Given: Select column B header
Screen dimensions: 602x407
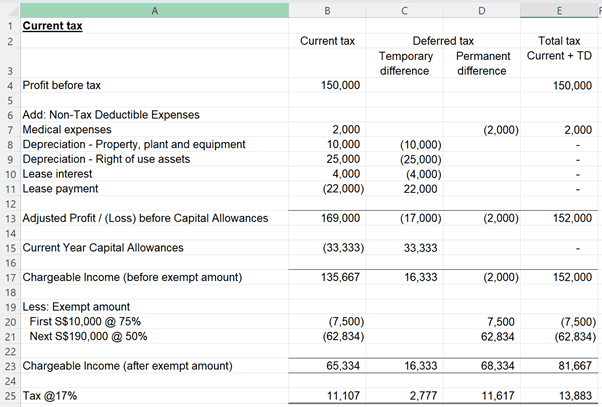Looking at the screenshot, I should pos(327,11).
